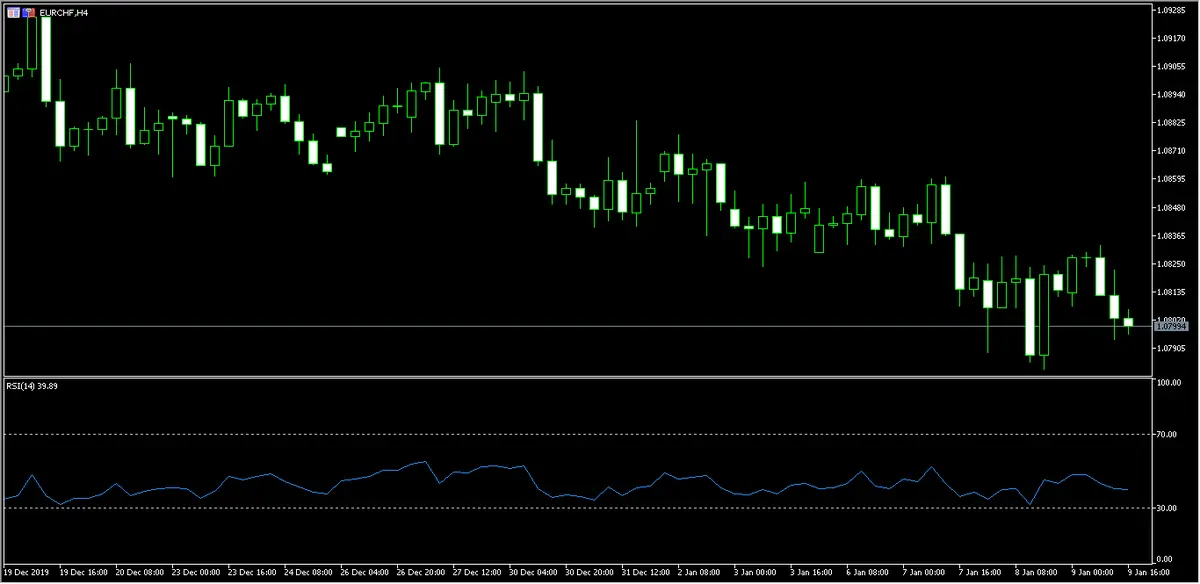Click the 1.08595 price scale label
This screenshot has height=584, width=1200.
1171,179
